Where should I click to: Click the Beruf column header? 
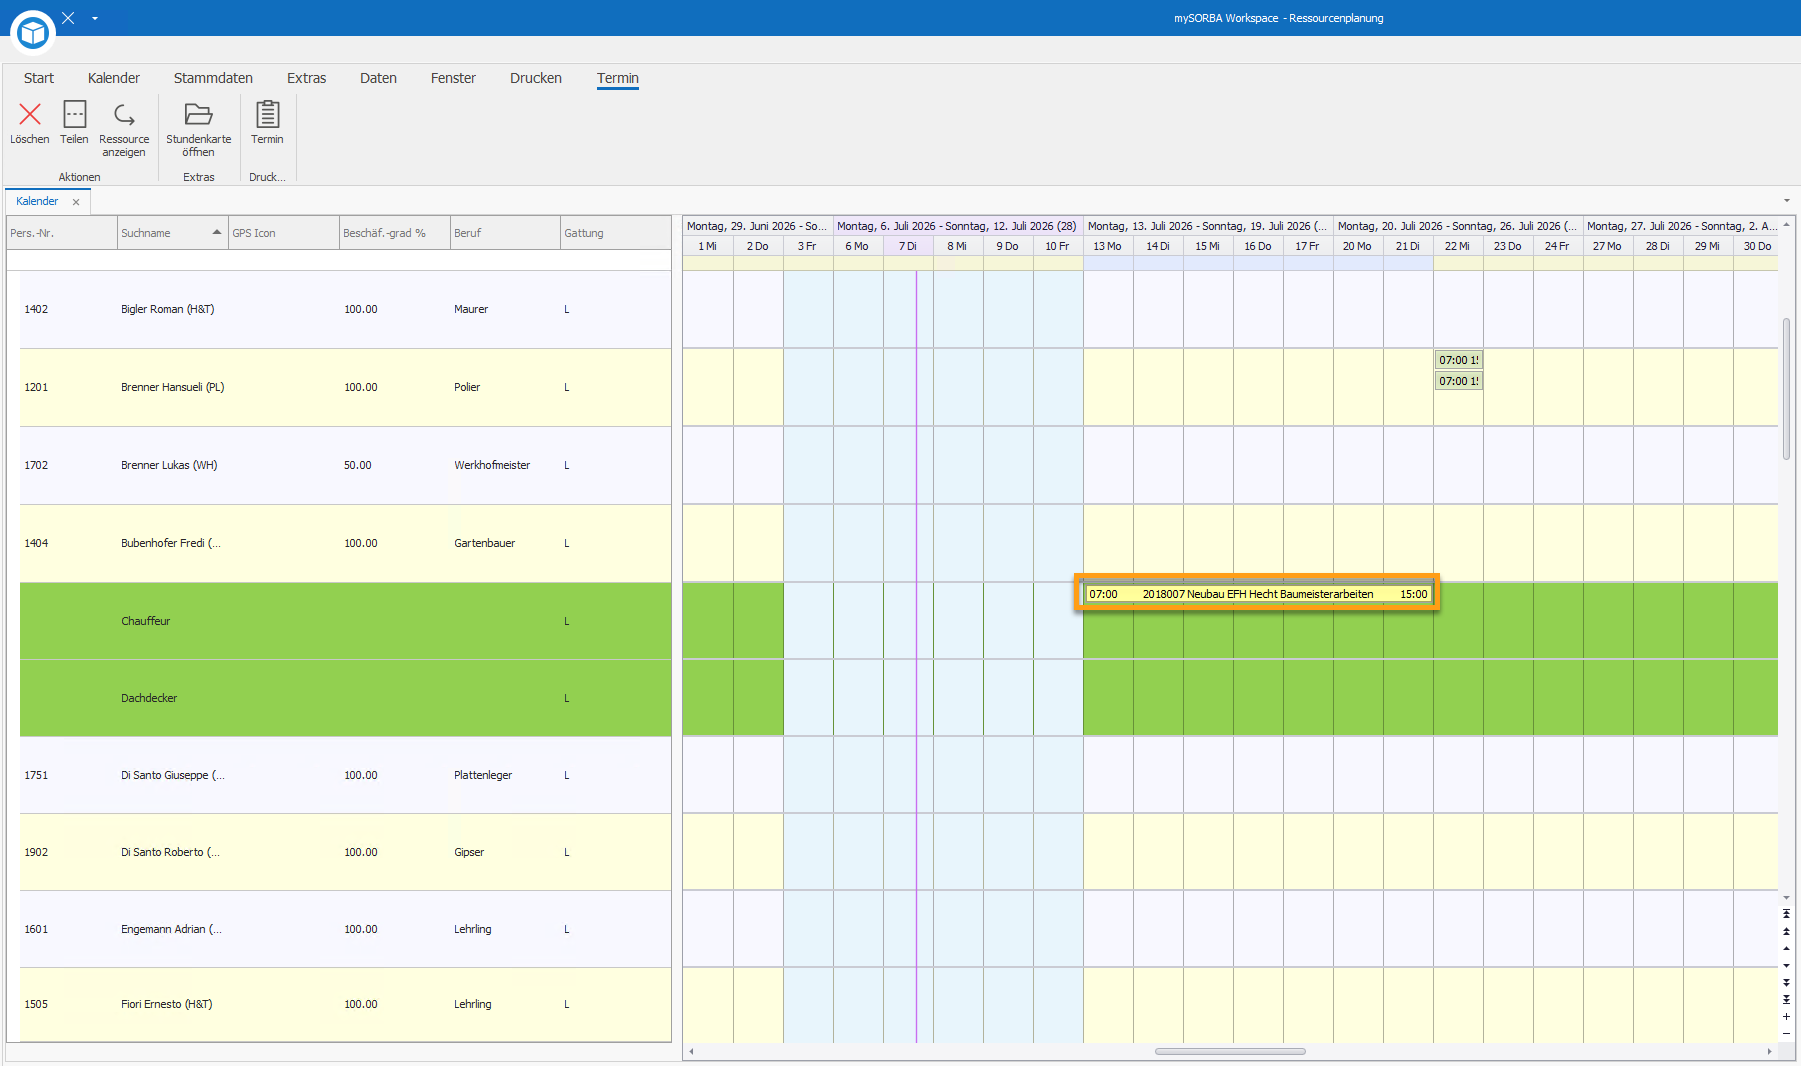[505, 233]
